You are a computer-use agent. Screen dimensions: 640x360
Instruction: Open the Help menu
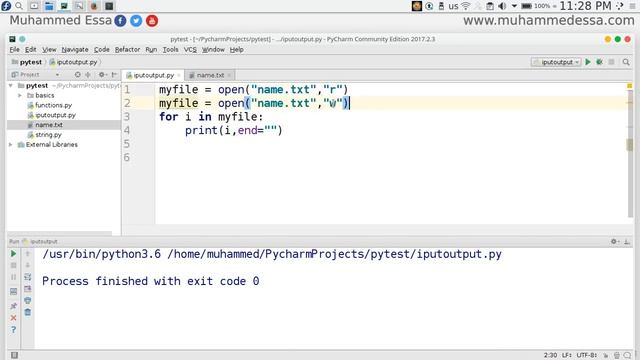[x=236, y=49]
